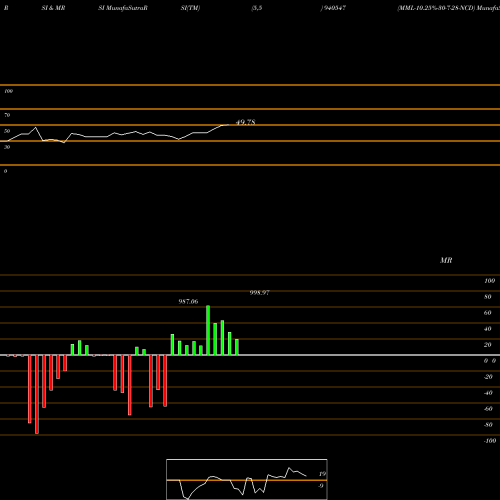Click the MR panel title

(x=446, y=260)
